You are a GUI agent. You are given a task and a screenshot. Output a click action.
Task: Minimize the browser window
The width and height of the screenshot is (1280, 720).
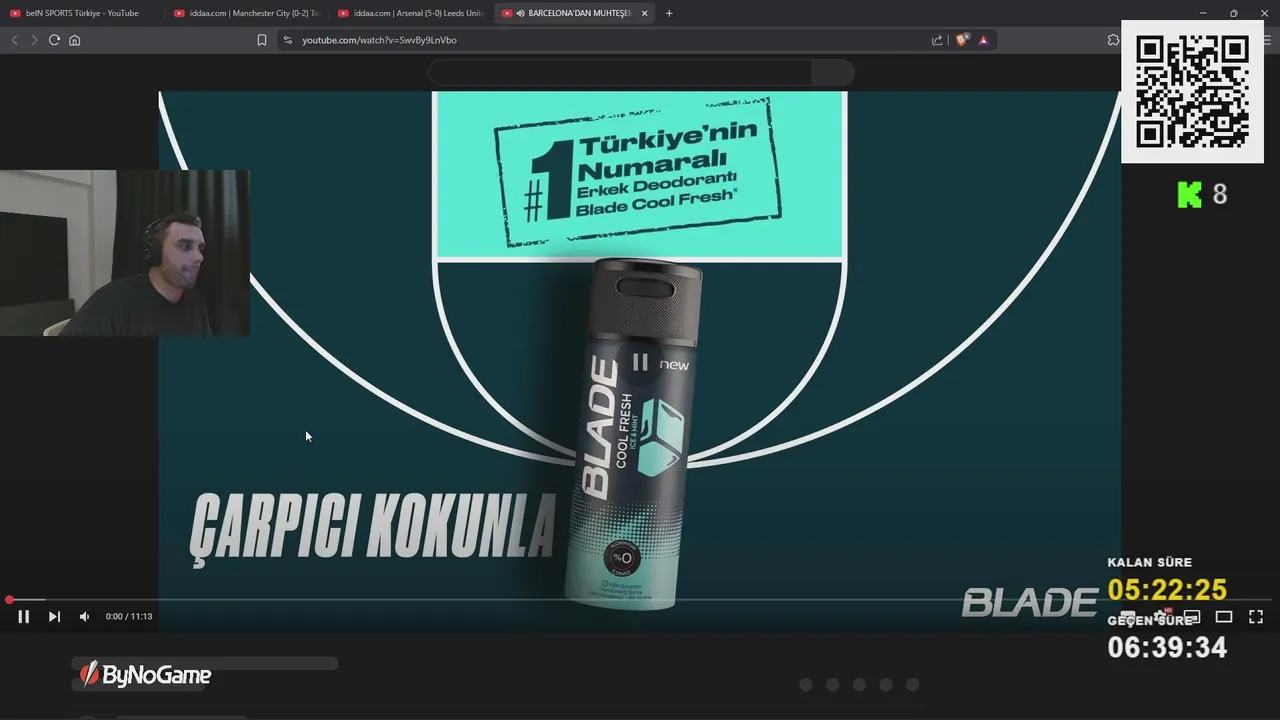pos(1203,13)
